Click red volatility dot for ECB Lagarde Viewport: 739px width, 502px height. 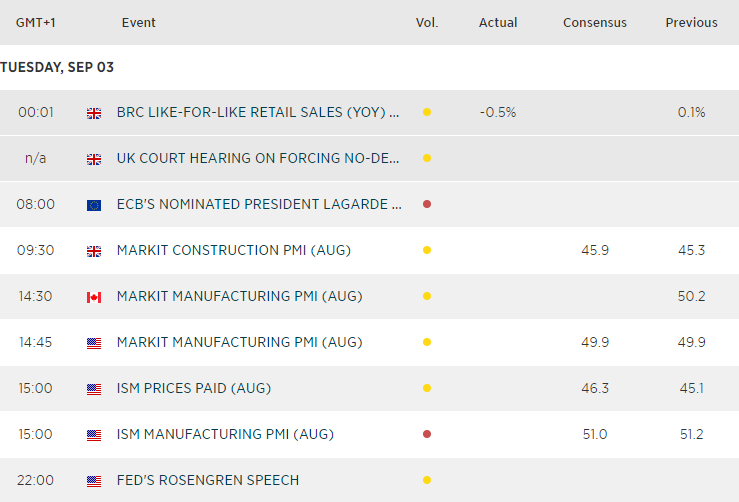pos(427,205)
